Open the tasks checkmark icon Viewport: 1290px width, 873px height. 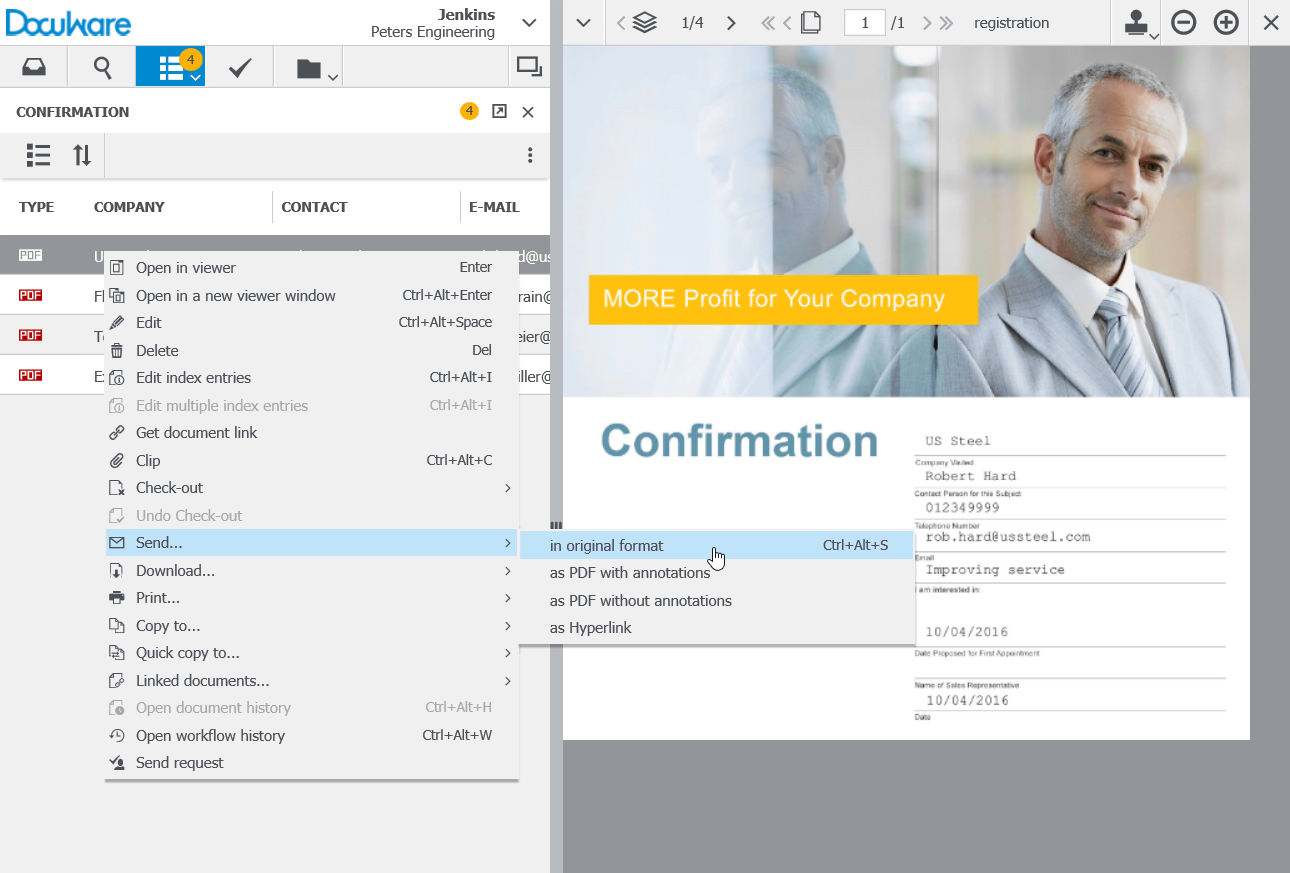(x=239, y=66)
